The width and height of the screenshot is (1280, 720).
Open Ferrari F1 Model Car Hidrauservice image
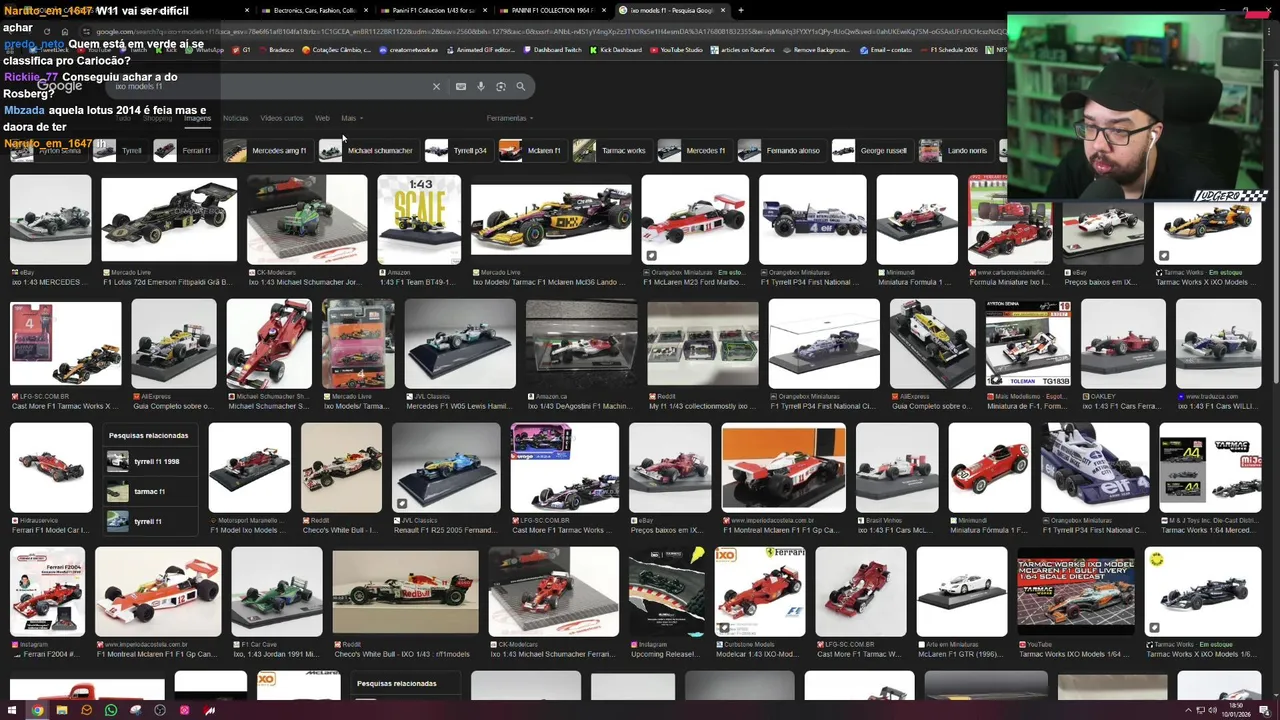click(51, 468)
